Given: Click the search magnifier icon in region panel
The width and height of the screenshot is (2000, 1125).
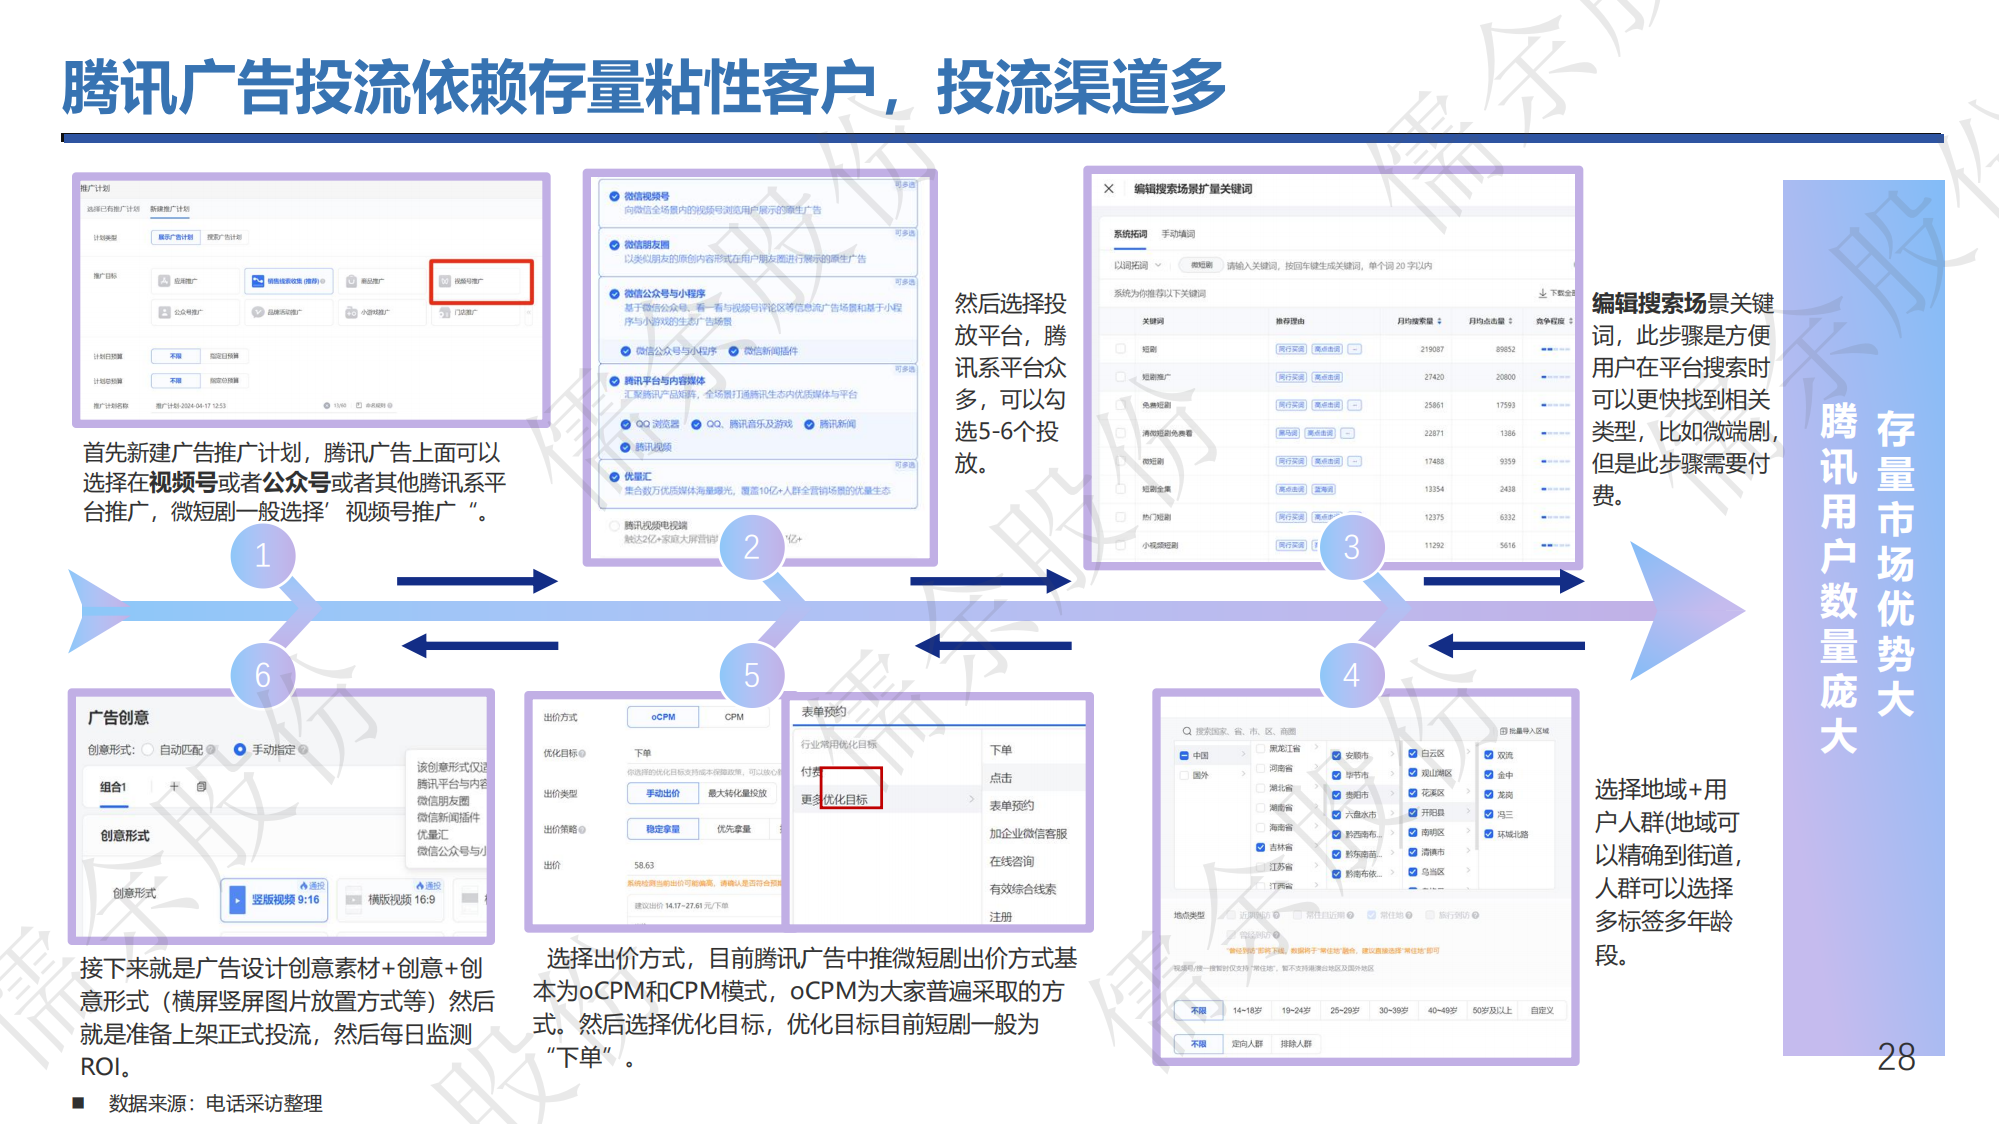Looking at the screenshot, I should (1187, 731).
